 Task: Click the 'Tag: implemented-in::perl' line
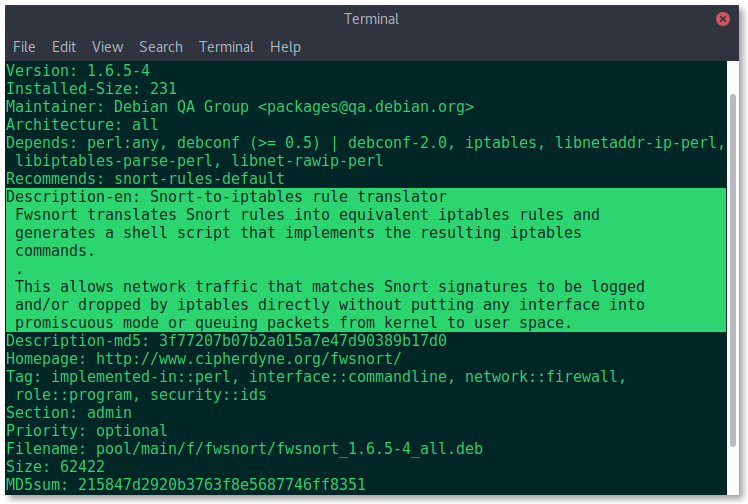click(316, 377)
